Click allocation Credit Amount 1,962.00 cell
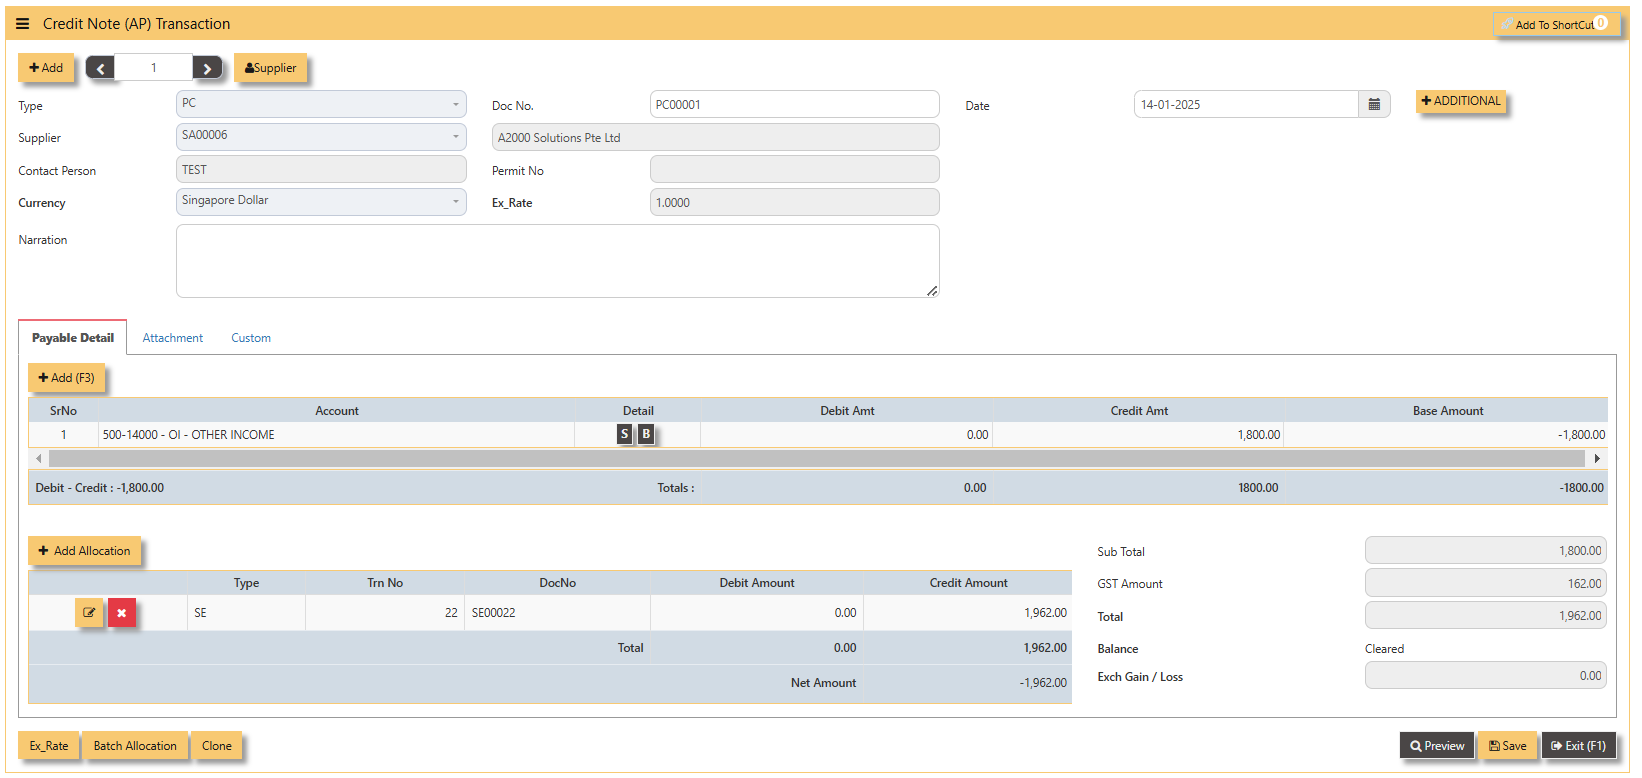 point(967,613)
